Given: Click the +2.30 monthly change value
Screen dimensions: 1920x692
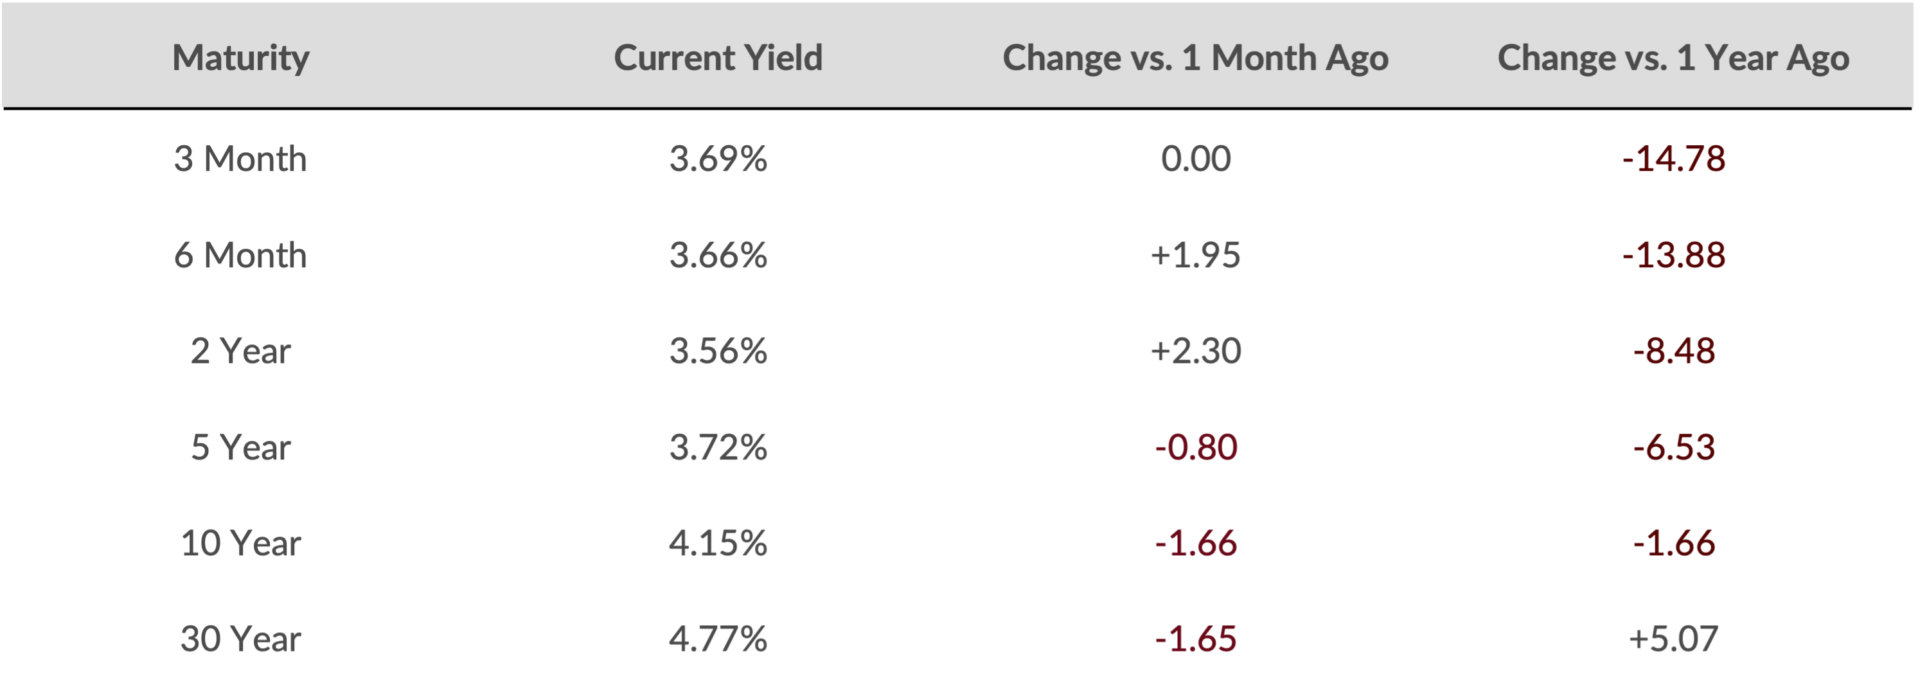Looking at the screenshot, I should pyautogui.click(x=1196, y=351).
